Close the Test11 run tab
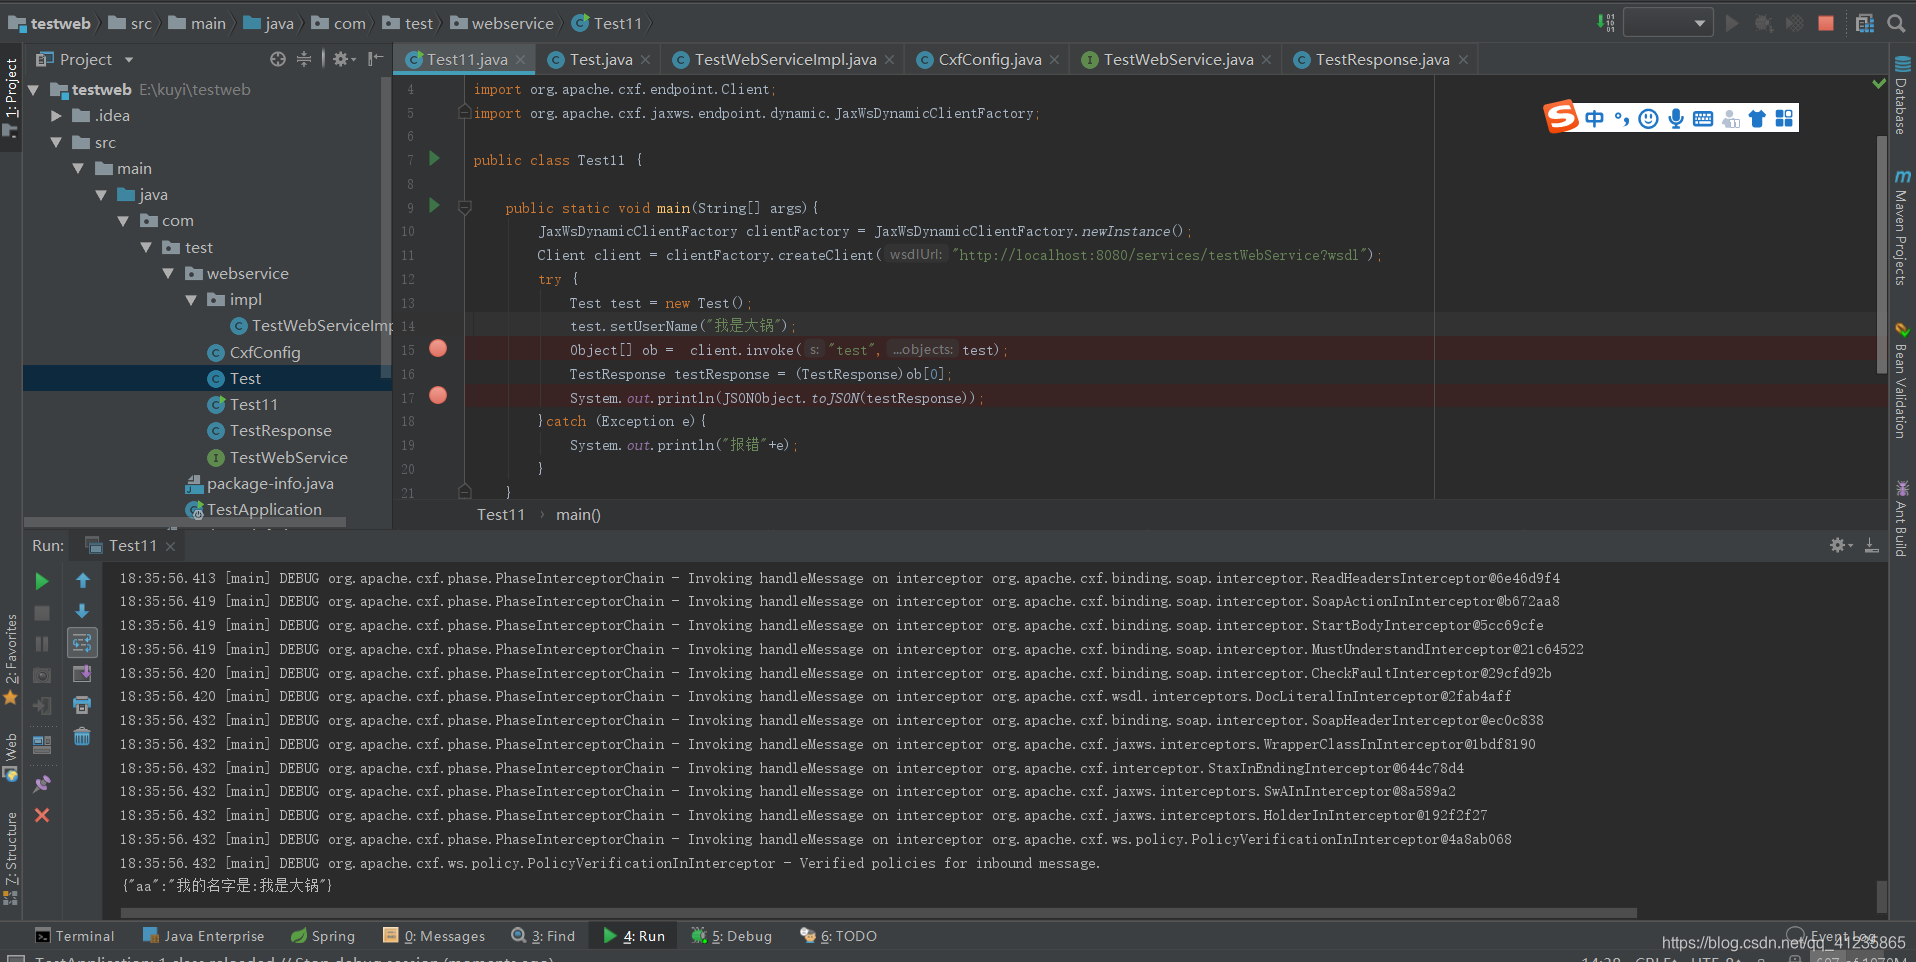Image resolution: width=1916 pixels, height=962 pixels. 171,546
